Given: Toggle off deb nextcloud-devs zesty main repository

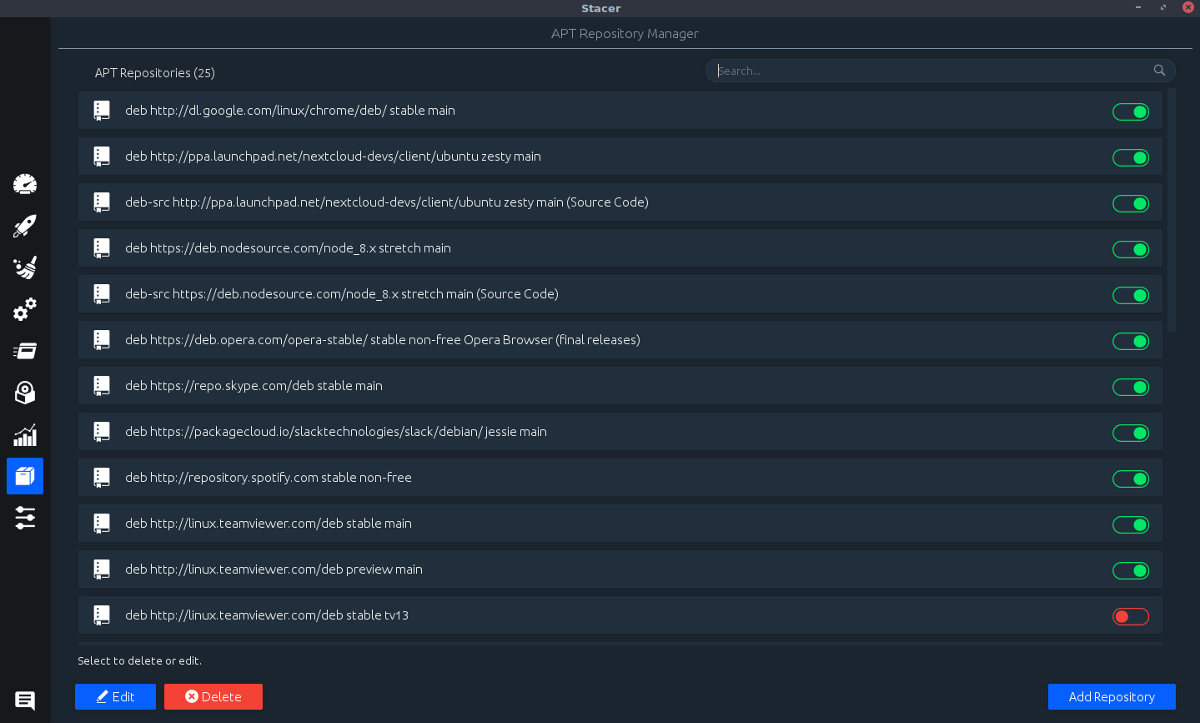Looking at the screenshot, I should pos(1130,157).
